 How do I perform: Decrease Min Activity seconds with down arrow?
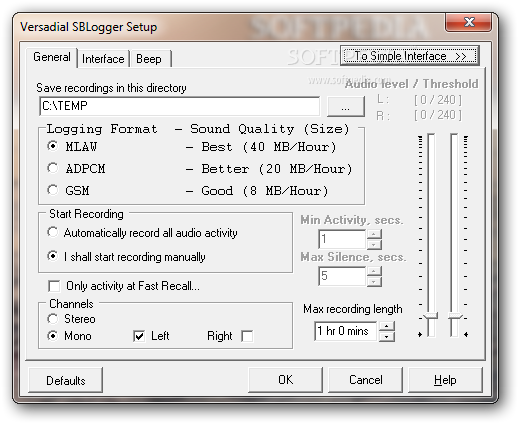click(374, 244)
